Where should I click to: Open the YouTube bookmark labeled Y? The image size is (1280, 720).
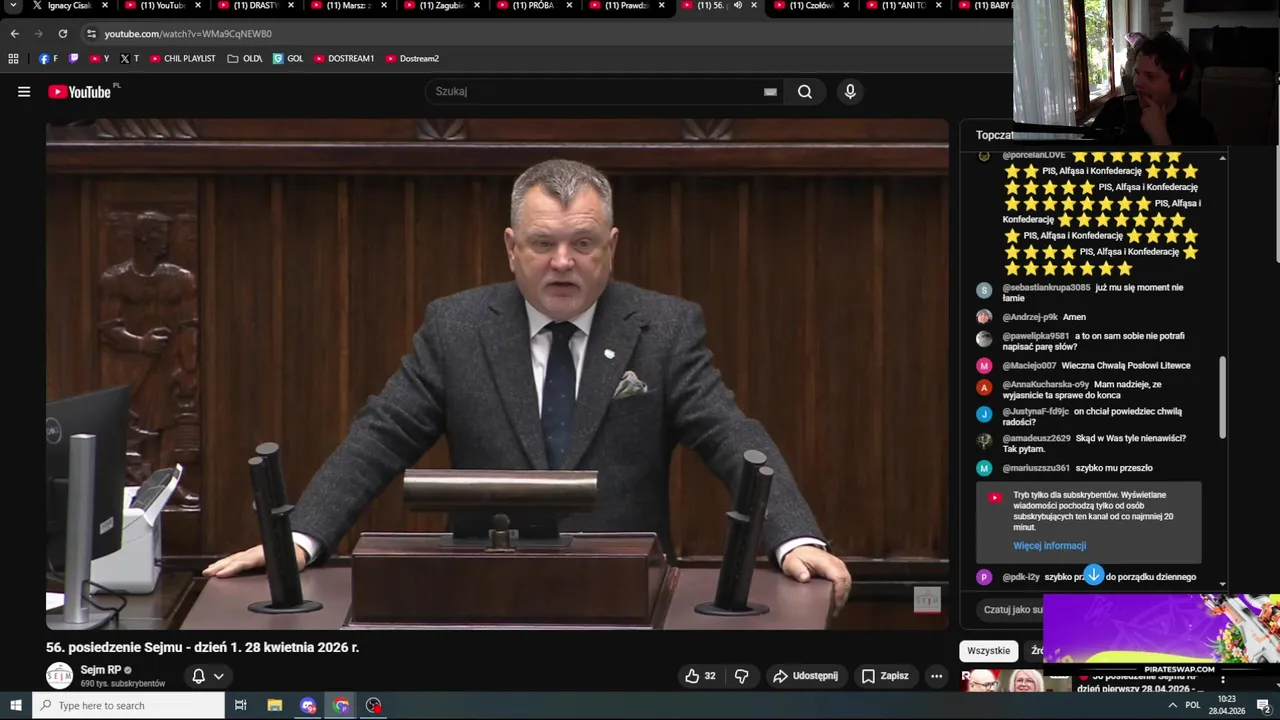[x=99, y=59]
